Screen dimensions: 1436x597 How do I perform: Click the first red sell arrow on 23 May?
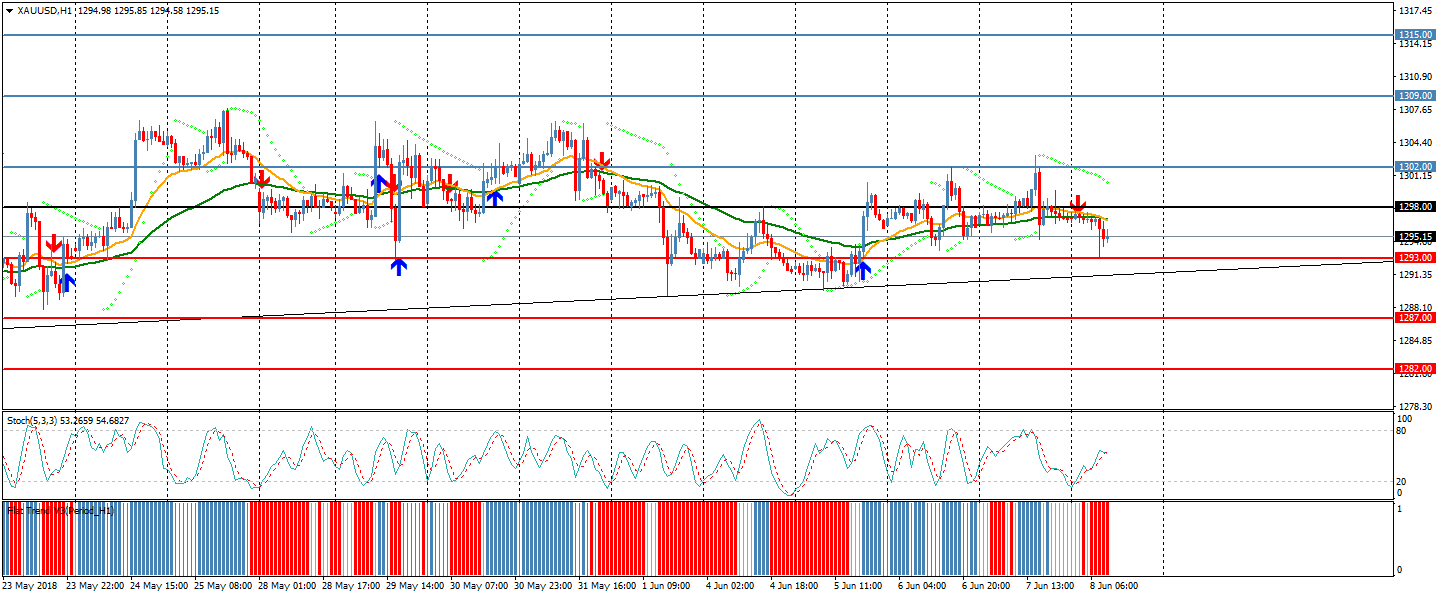pos(52,243)
